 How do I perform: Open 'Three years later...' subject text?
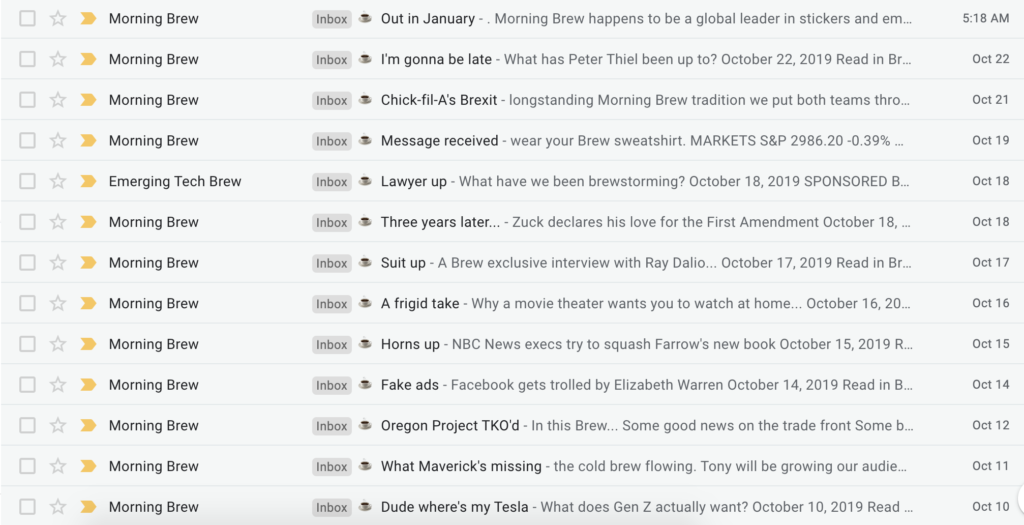[x=440, y=222]
